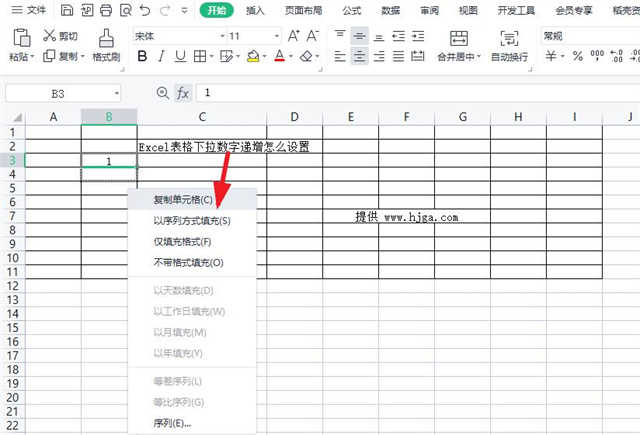This screenshot has width=640, height=435.
Task: Switch to the 页面布局 tab
Action: (x=303, y=10)
